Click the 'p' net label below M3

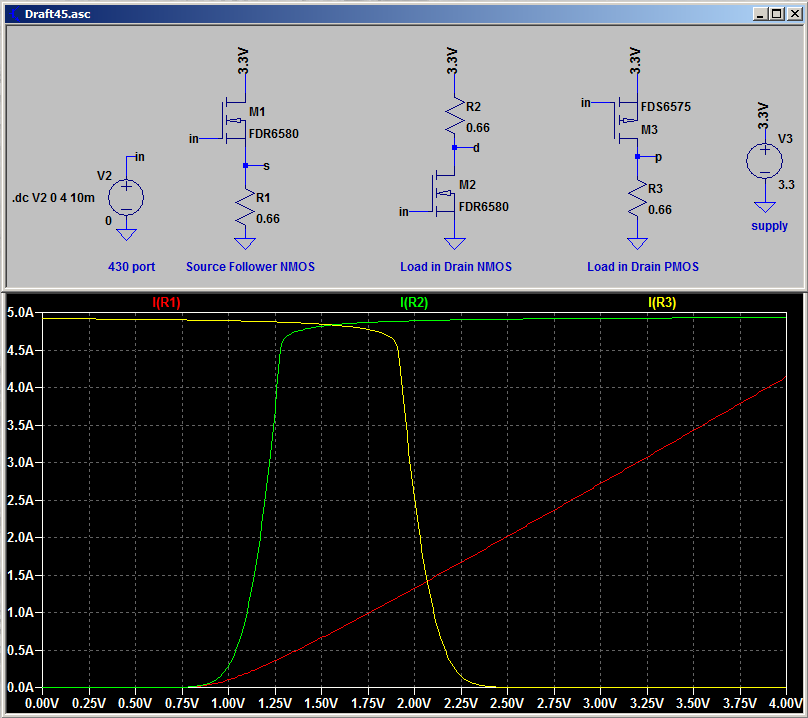click(x=659, y=158)
